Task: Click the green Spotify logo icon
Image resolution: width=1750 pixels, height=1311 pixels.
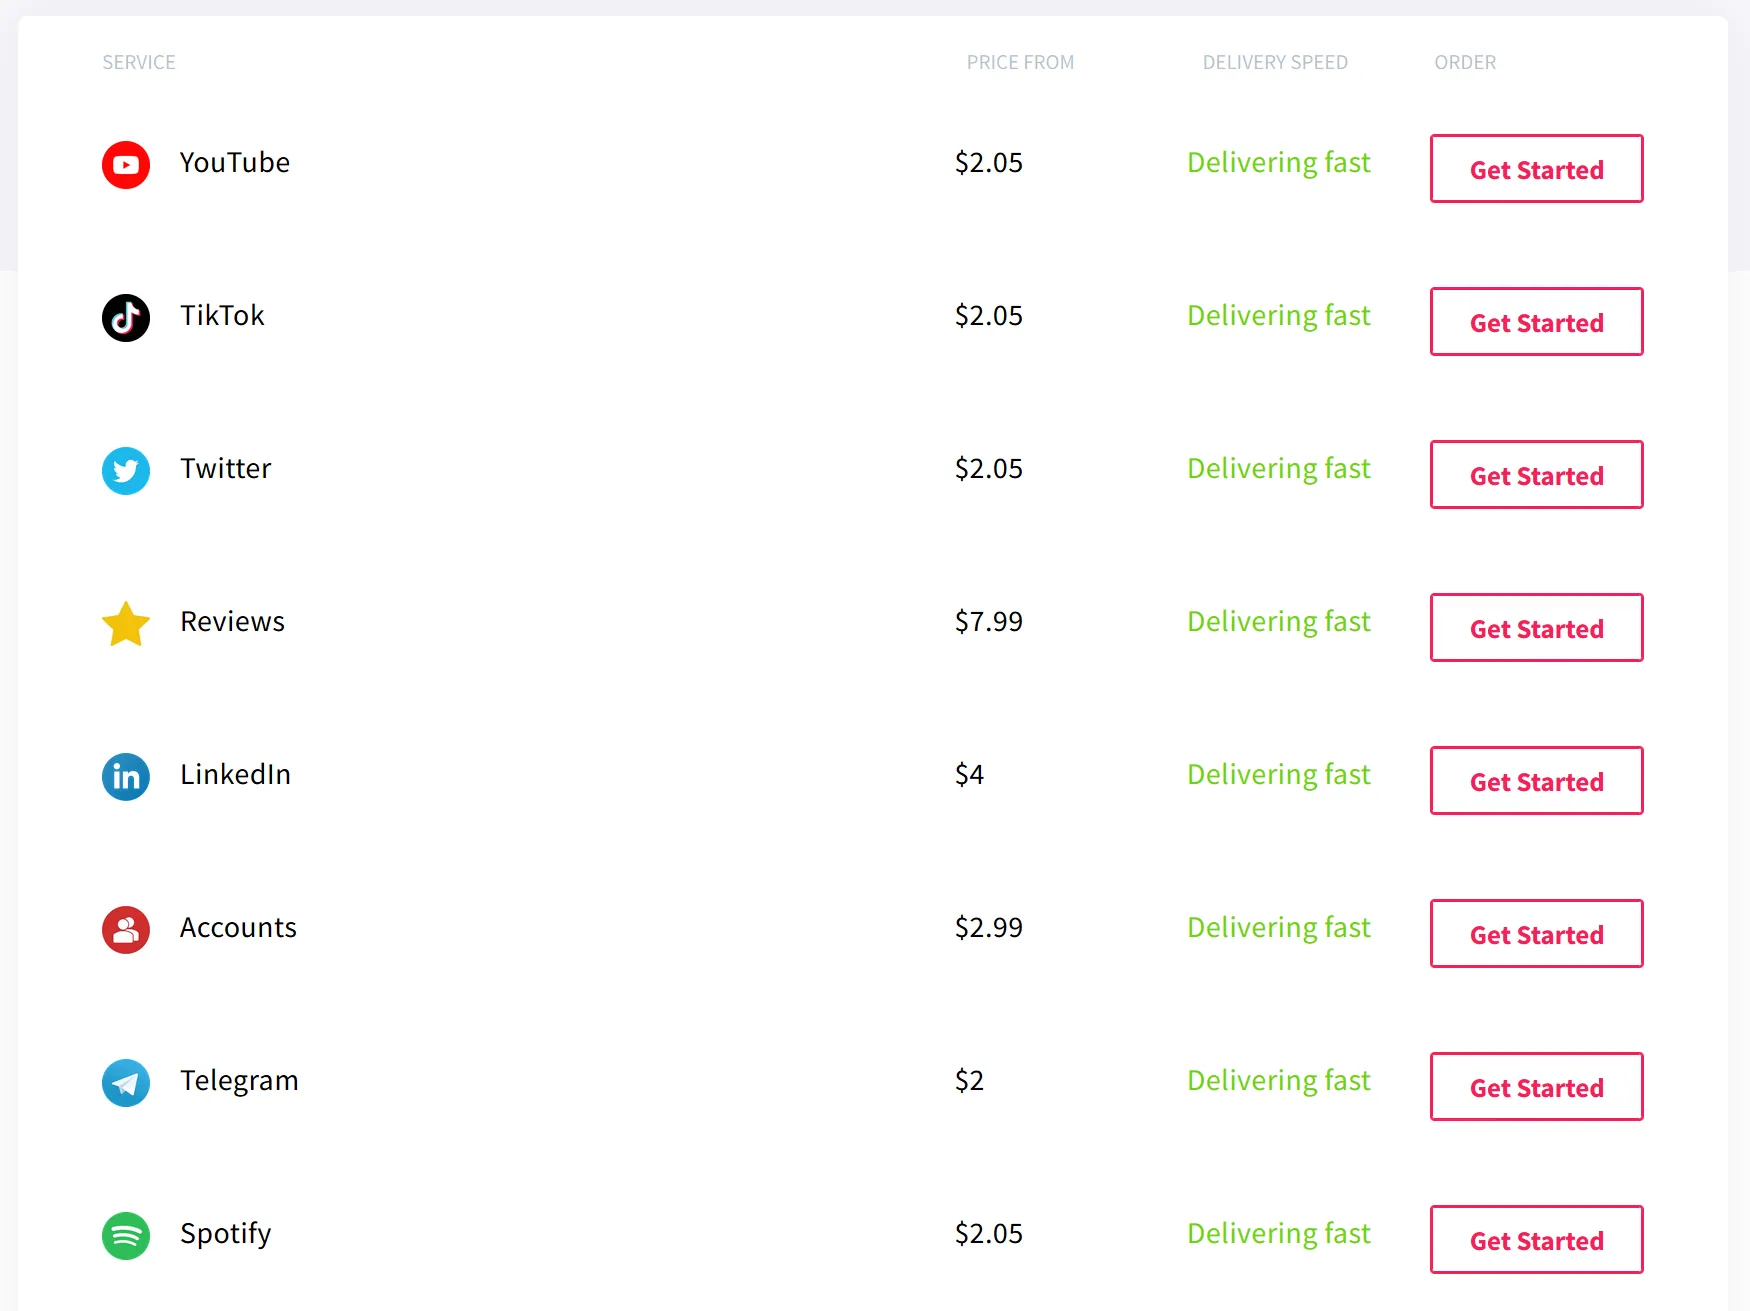Action: (x=126, y=1236)
